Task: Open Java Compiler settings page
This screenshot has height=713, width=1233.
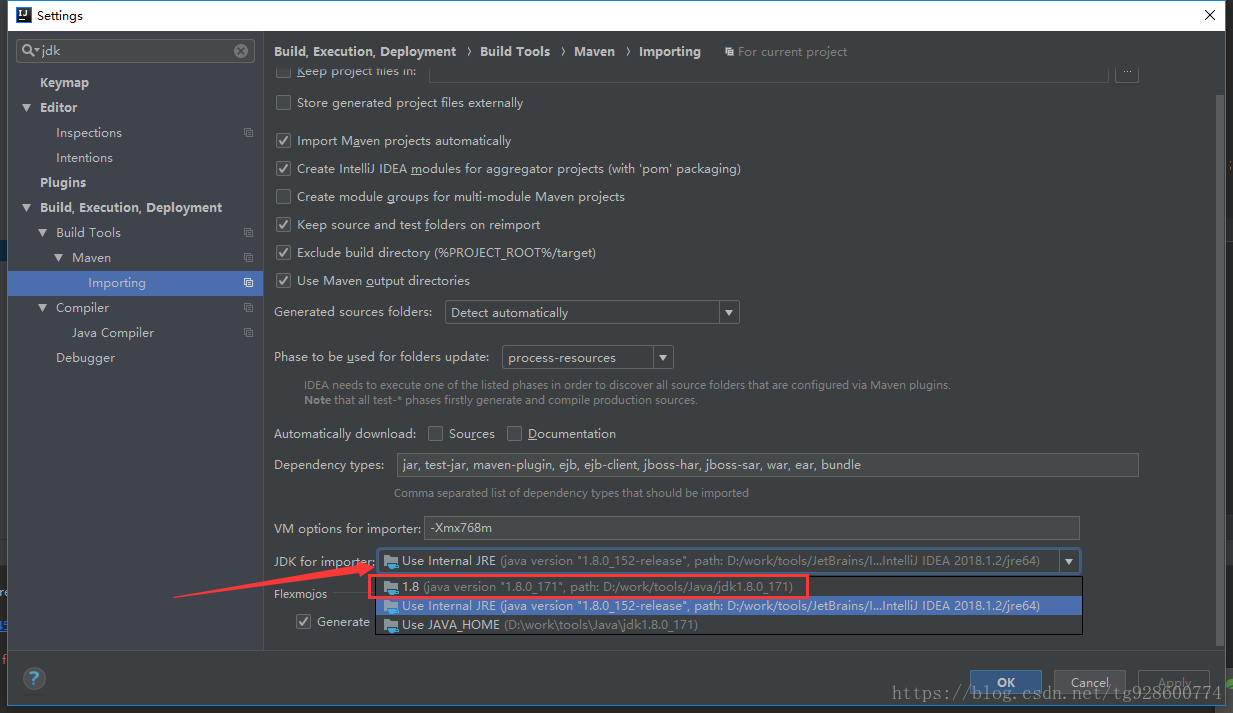Action: (x=113, y=333)
